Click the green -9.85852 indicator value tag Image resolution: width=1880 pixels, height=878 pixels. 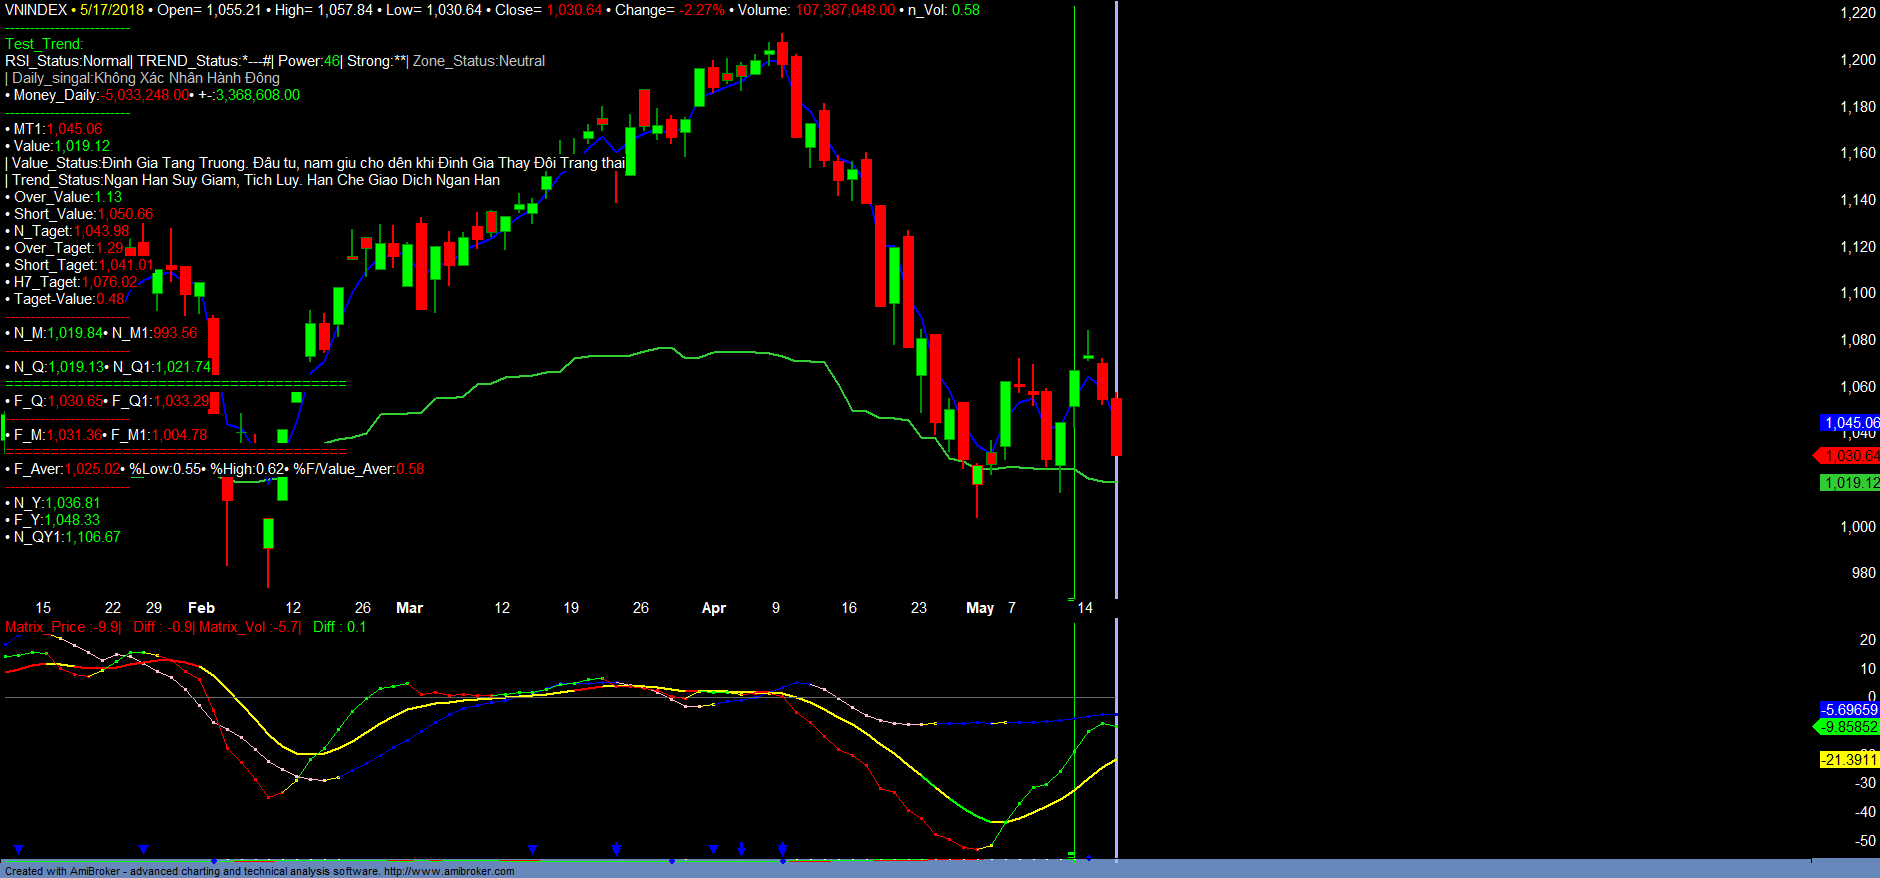click(x=1848, y=727)
